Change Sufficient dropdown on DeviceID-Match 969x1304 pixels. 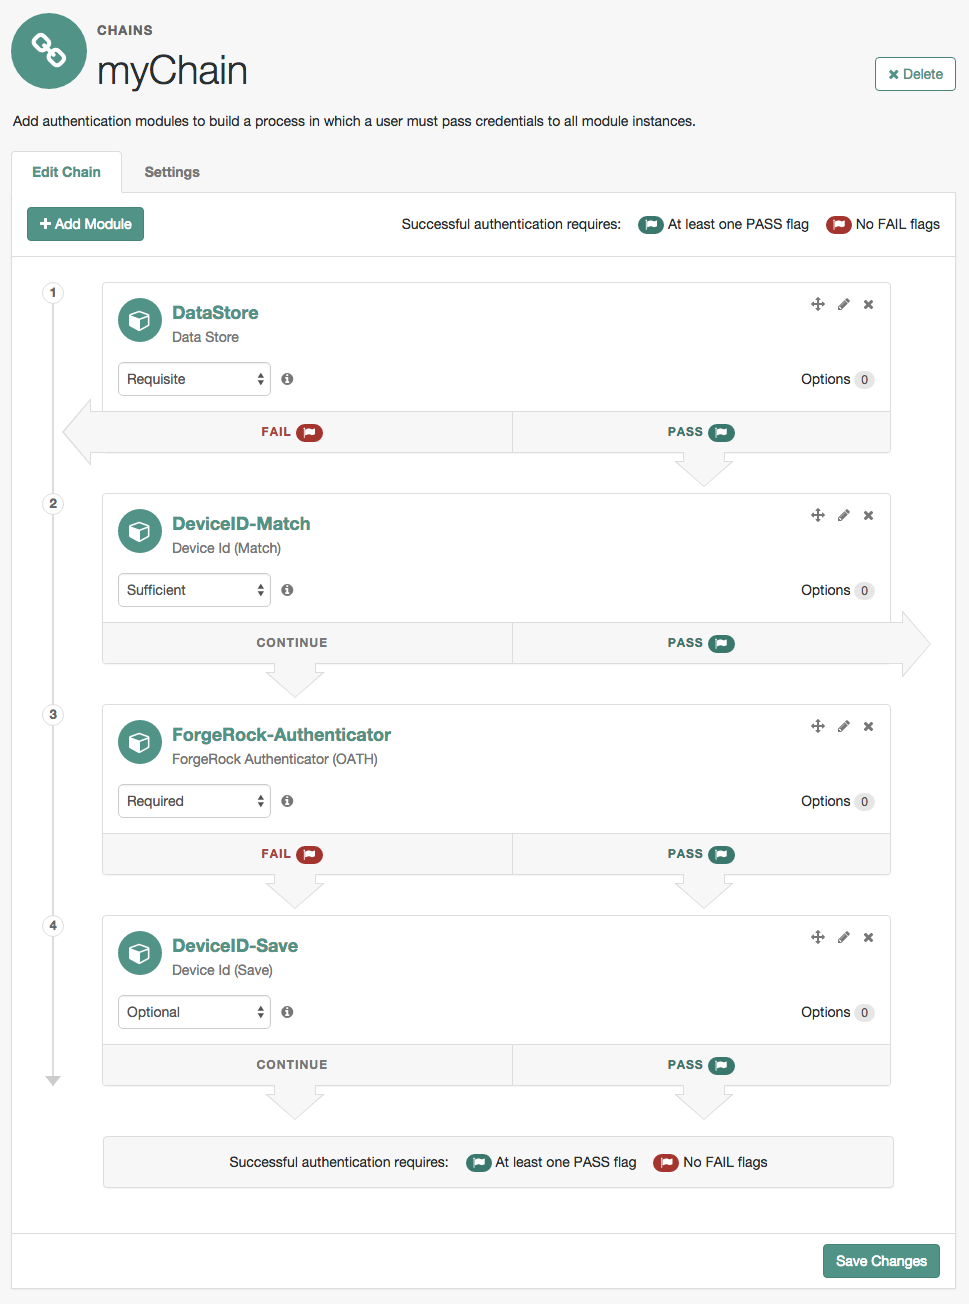[x=194, y=590]
